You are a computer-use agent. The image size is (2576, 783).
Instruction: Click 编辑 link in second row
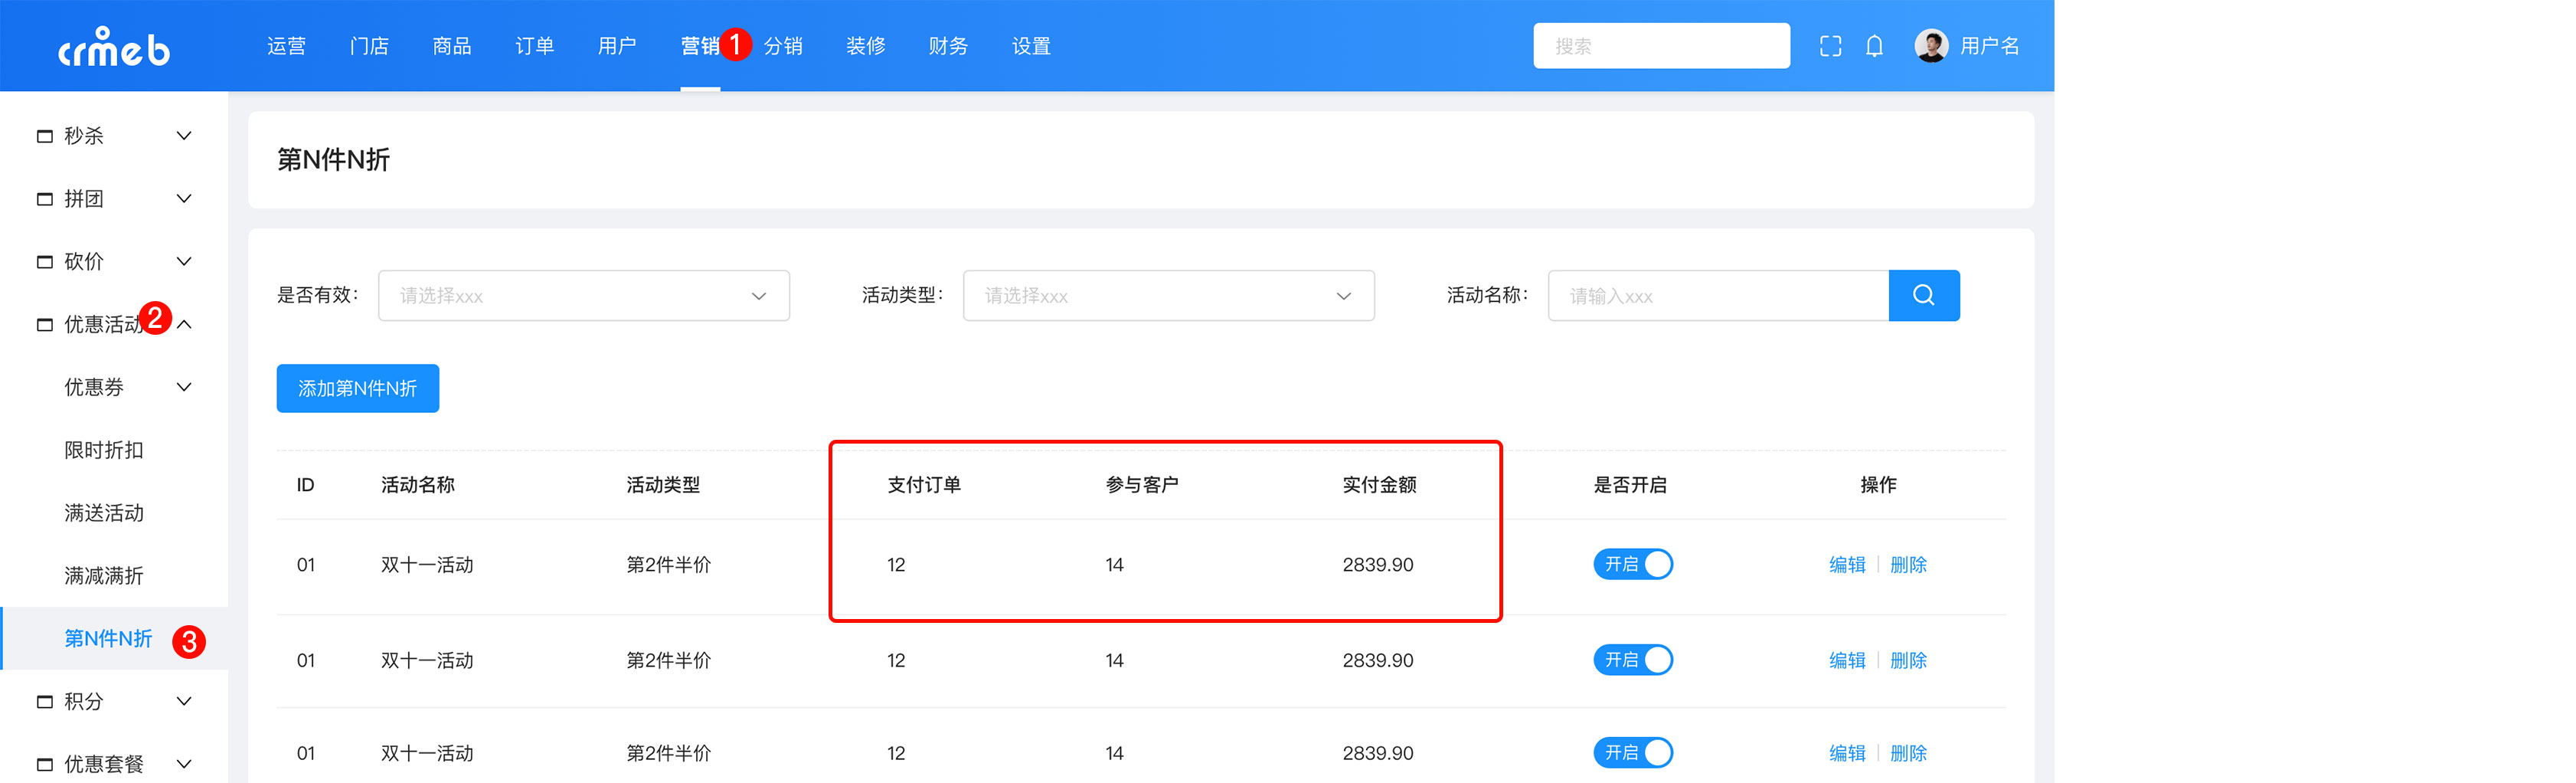pyautogui.click(x=1847, y=661)
